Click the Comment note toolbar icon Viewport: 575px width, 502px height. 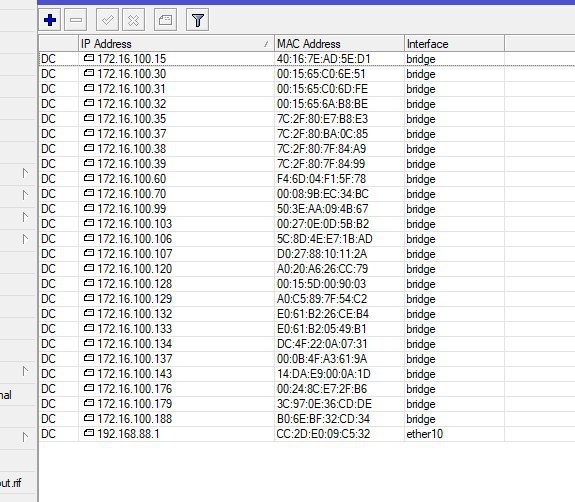tap(165, 20)
